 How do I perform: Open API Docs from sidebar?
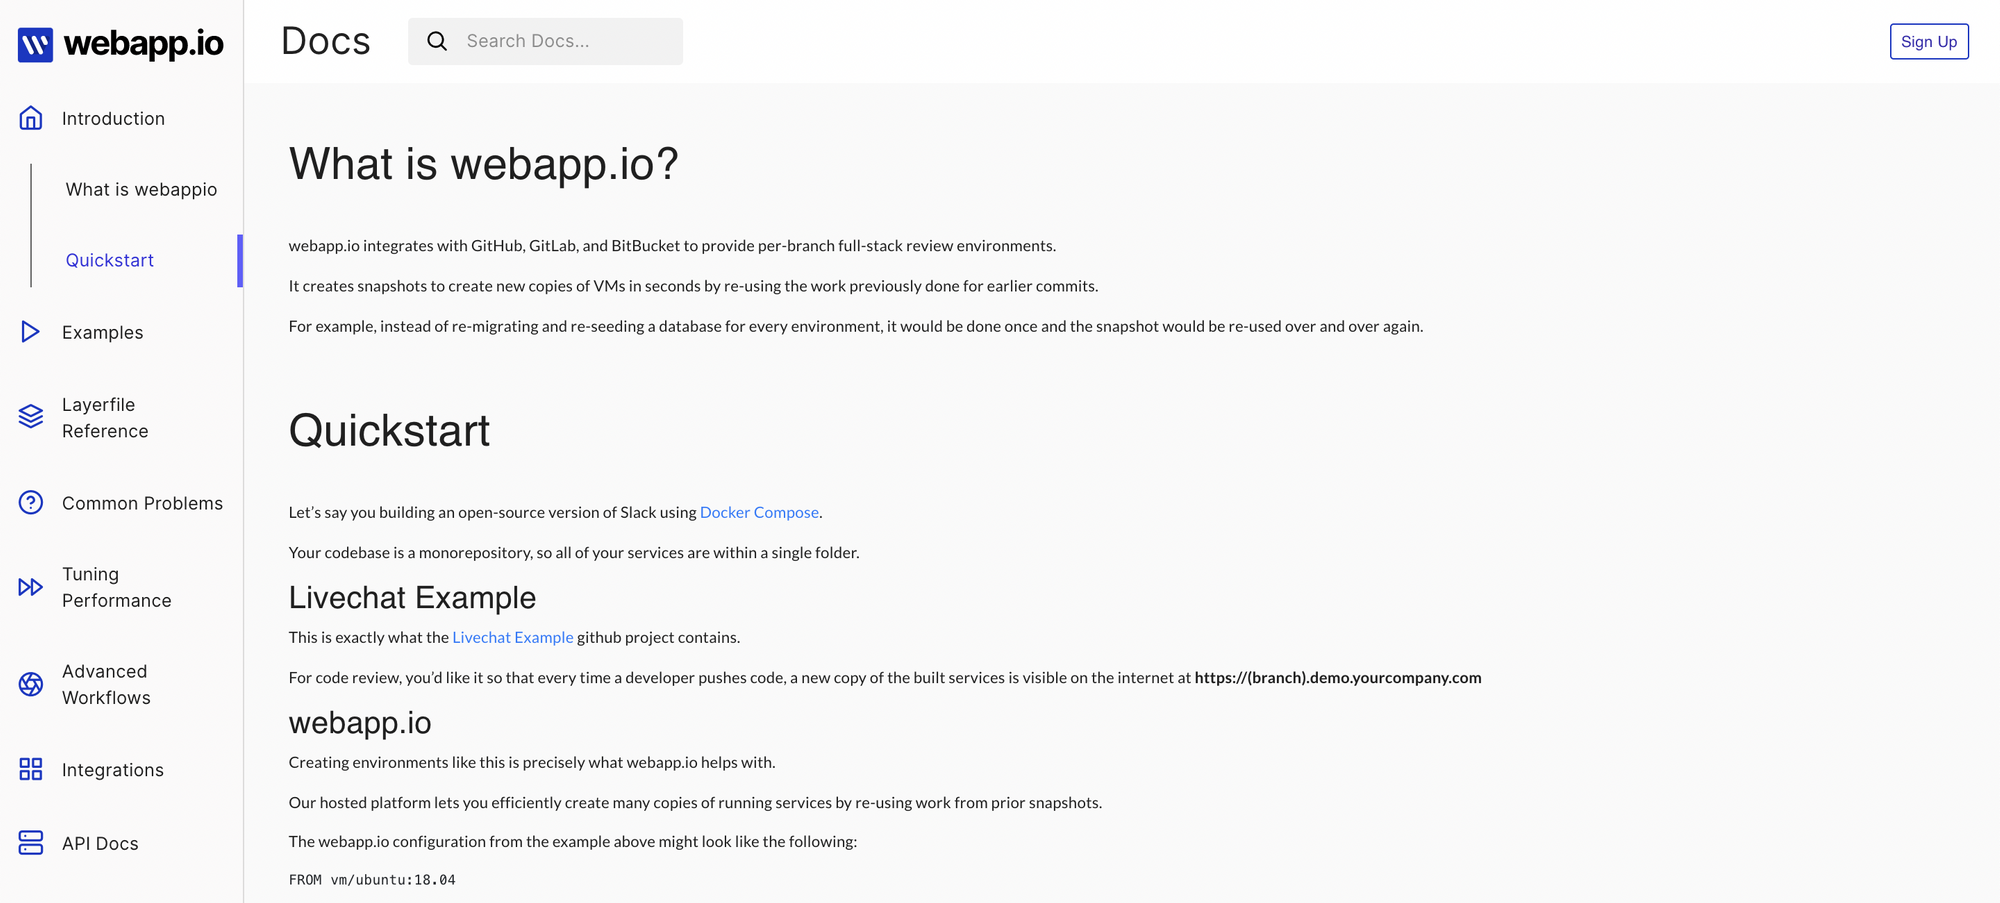click(100, 843)
